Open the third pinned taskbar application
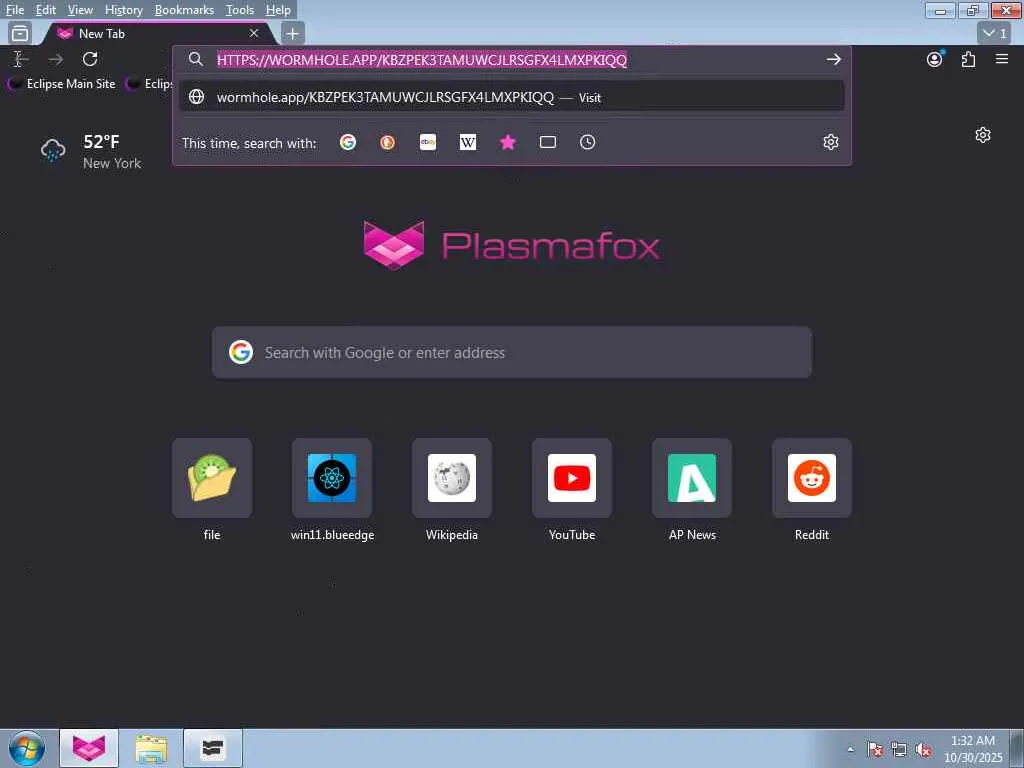 click(x=213, y=748)
